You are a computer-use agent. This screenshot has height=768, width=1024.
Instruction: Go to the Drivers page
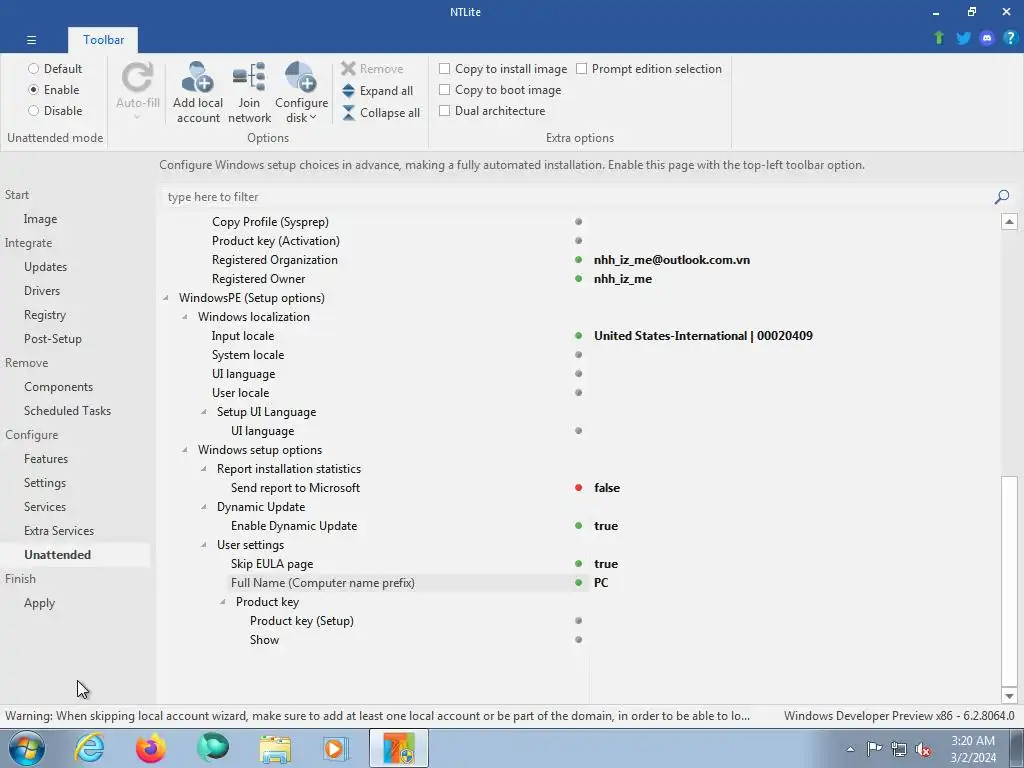pos(42,291)
